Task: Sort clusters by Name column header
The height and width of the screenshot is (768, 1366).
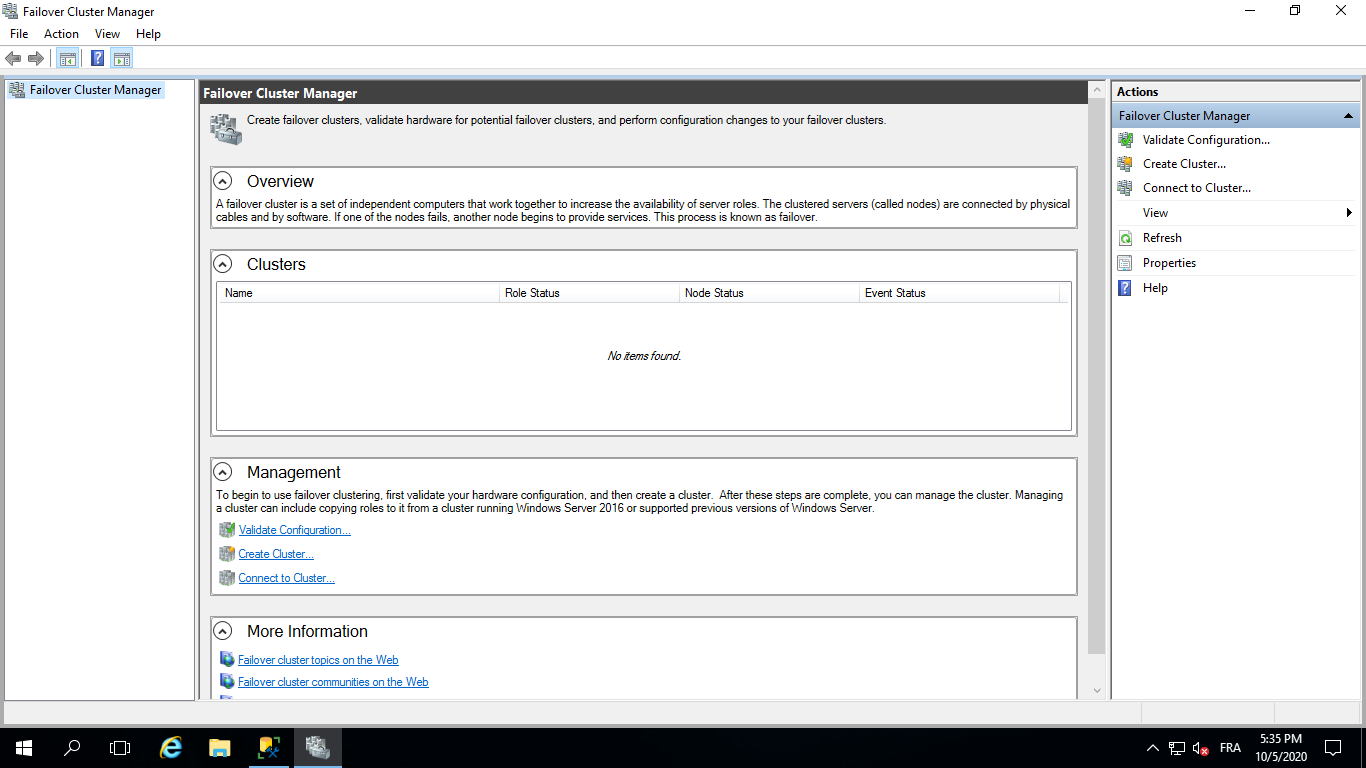Action: tap(358, 293)
